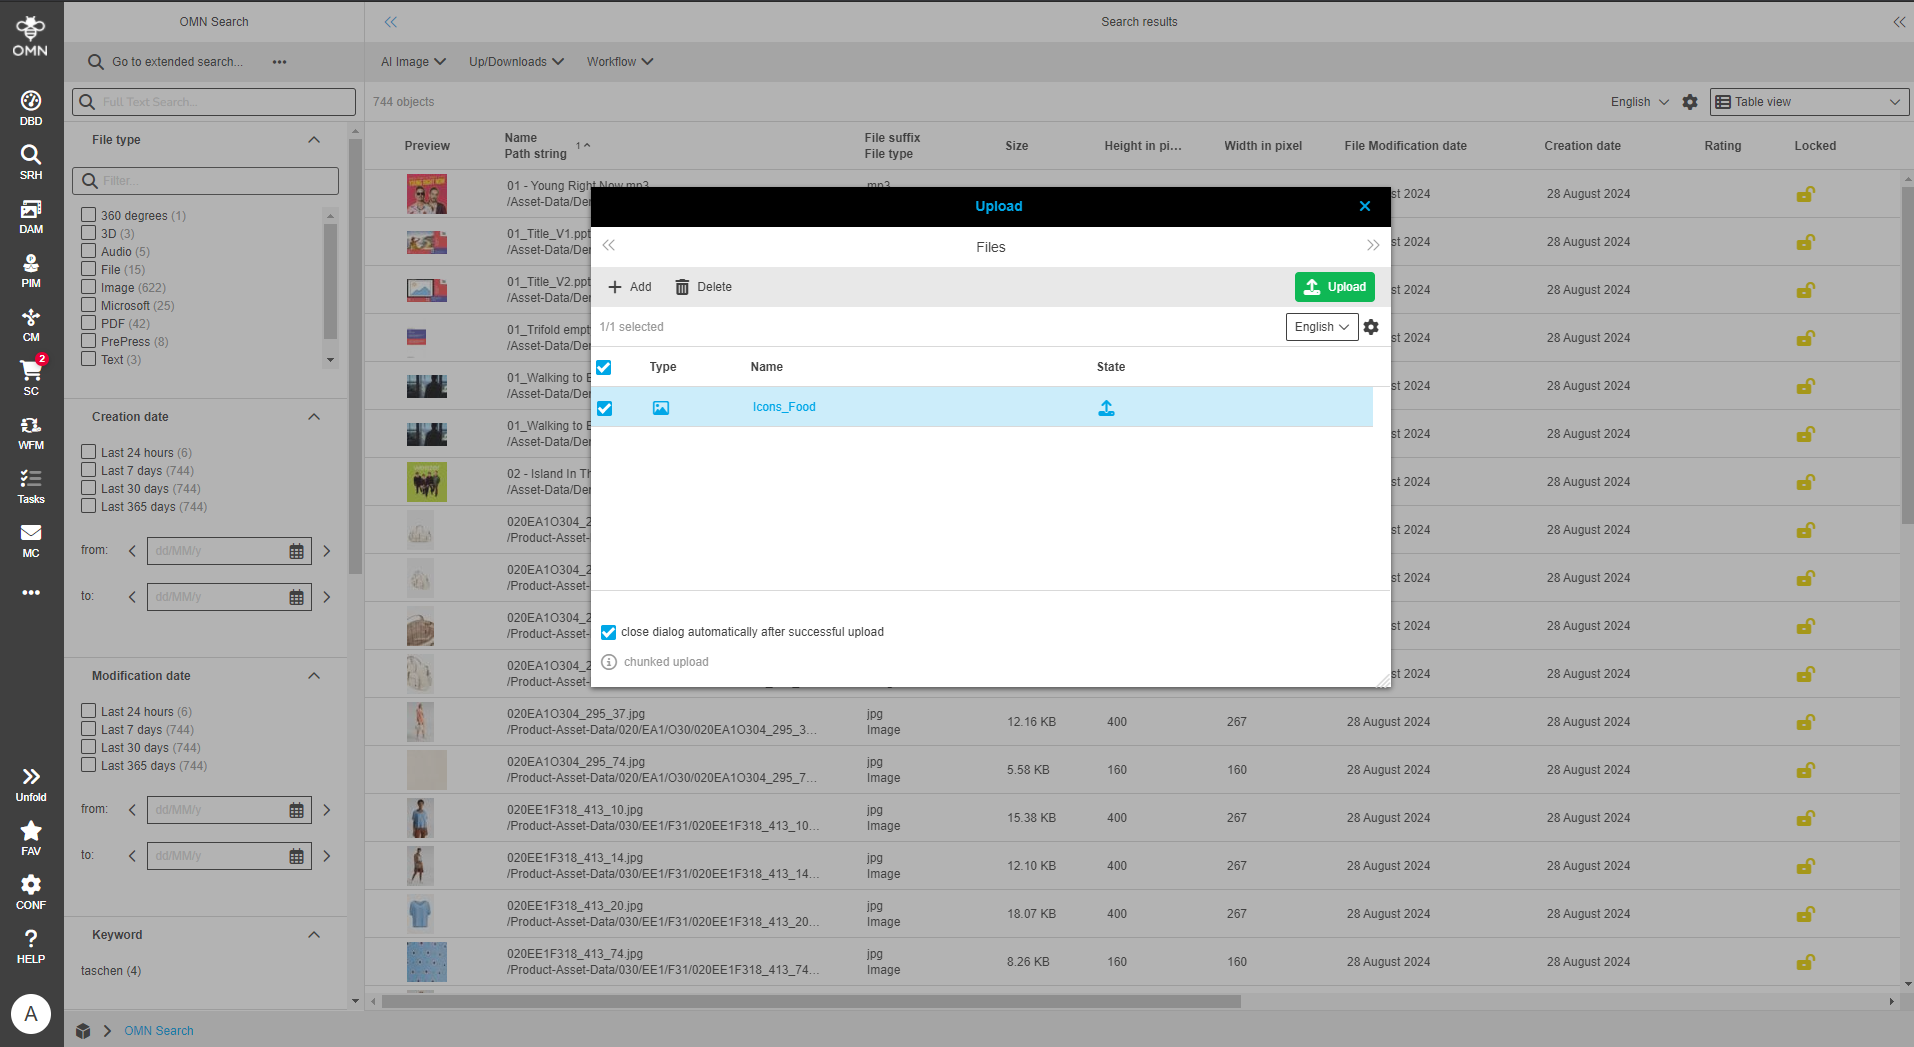Screen dimensions: 1914x1047
Task: Toggle close dialog automatically after successful upload
Action: click(x=609, y=631)
